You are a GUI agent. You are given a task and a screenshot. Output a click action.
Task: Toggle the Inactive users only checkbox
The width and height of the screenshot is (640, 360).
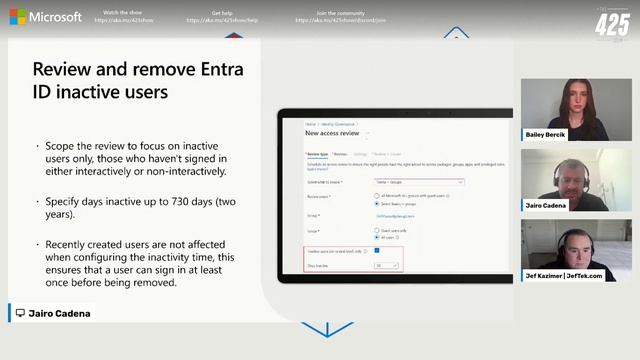[x=377, y=251]
